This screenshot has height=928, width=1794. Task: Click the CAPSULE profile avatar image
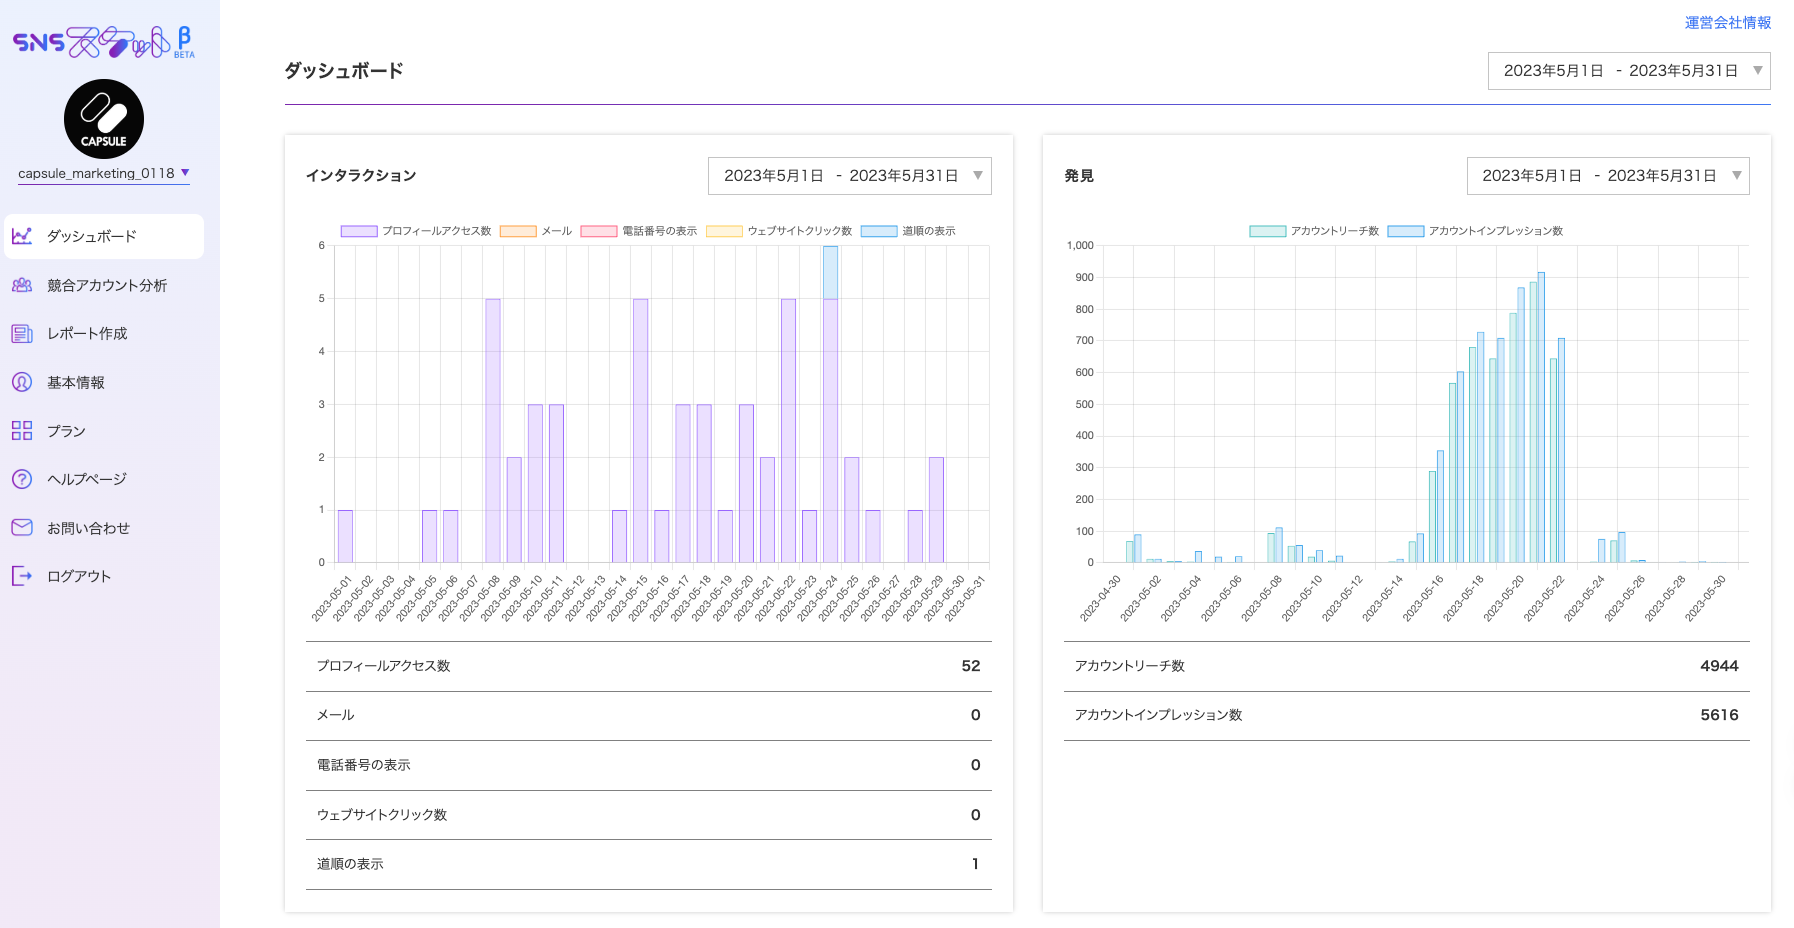click(104, 119)
